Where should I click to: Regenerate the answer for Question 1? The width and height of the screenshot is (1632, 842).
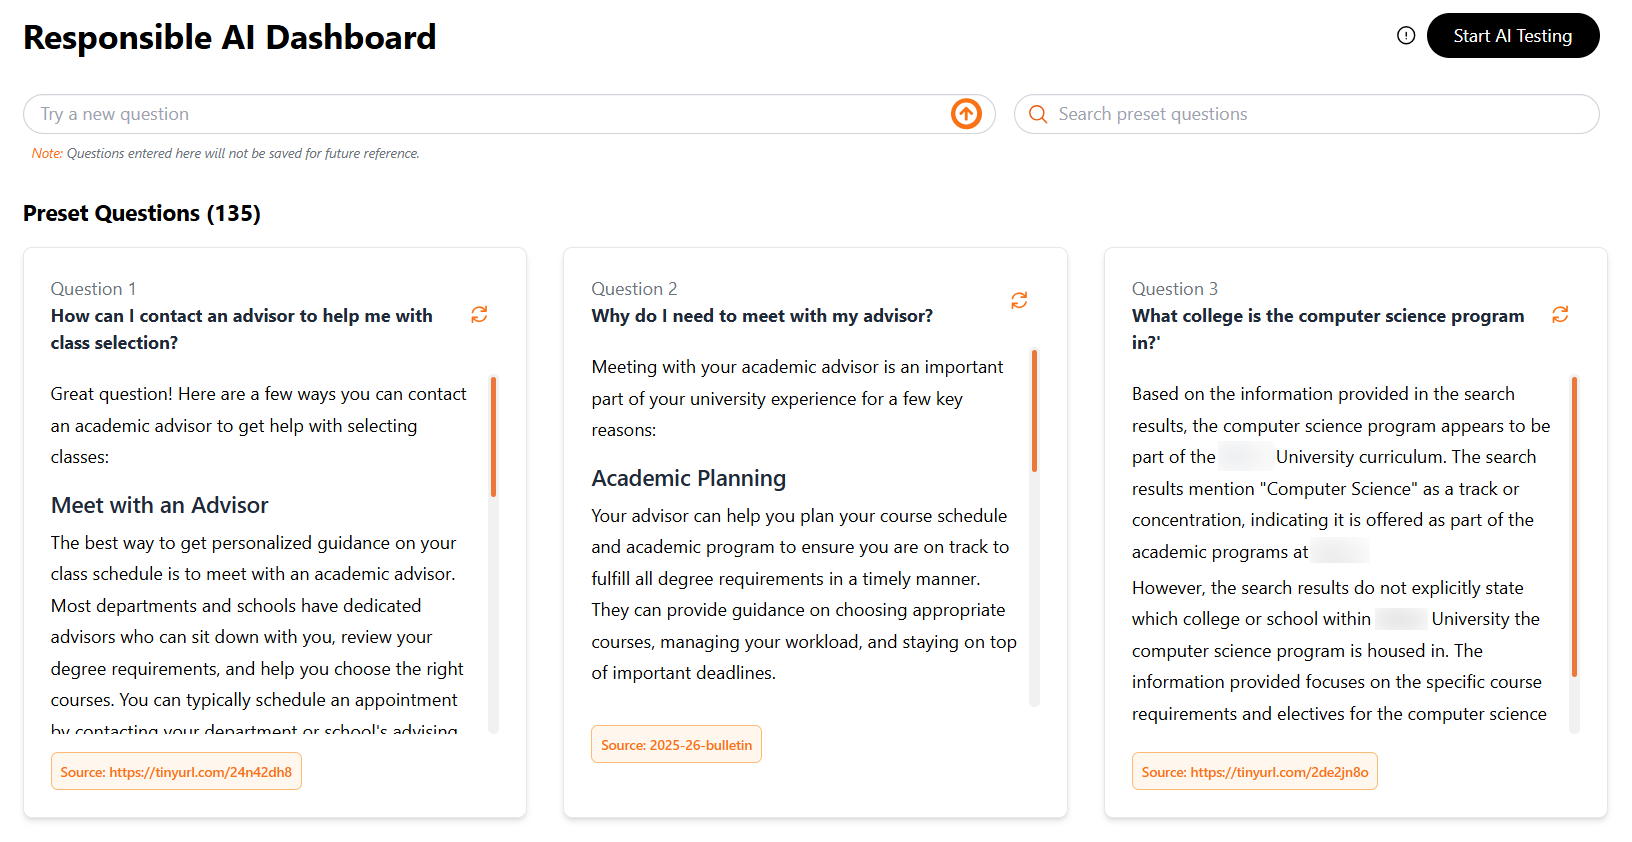(x=479, y=315)
